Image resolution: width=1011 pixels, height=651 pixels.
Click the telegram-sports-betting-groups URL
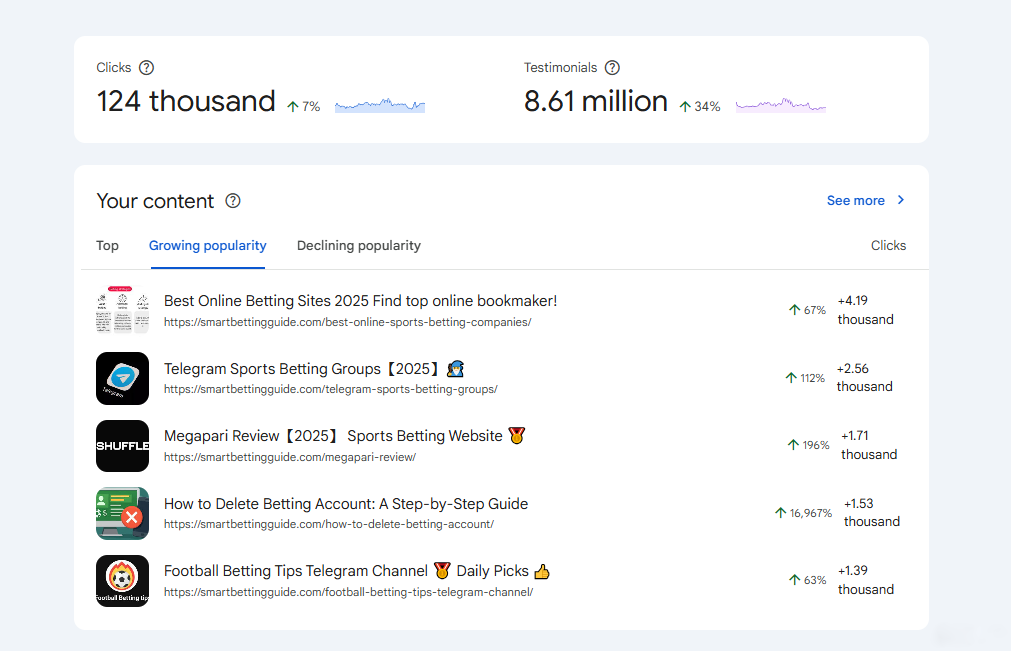click(x=330, y=389)
